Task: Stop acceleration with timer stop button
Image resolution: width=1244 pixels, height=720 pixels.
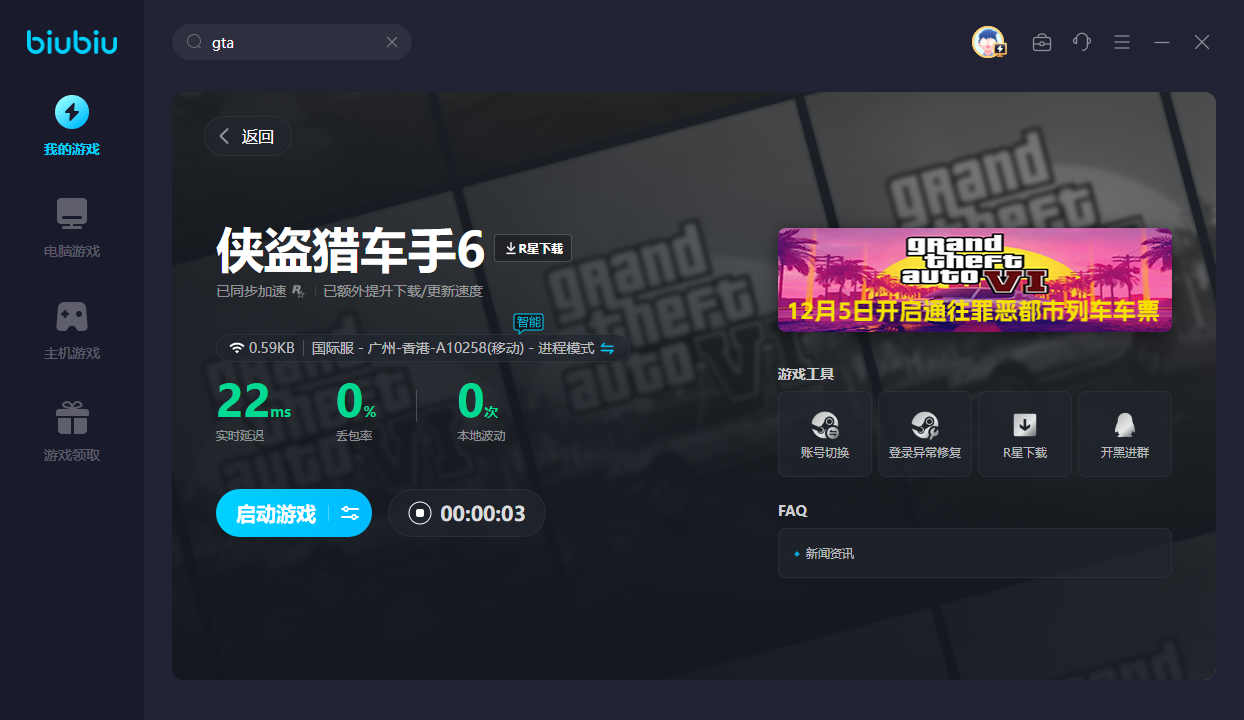Action: pyautogui.click(x=420, y=513)
